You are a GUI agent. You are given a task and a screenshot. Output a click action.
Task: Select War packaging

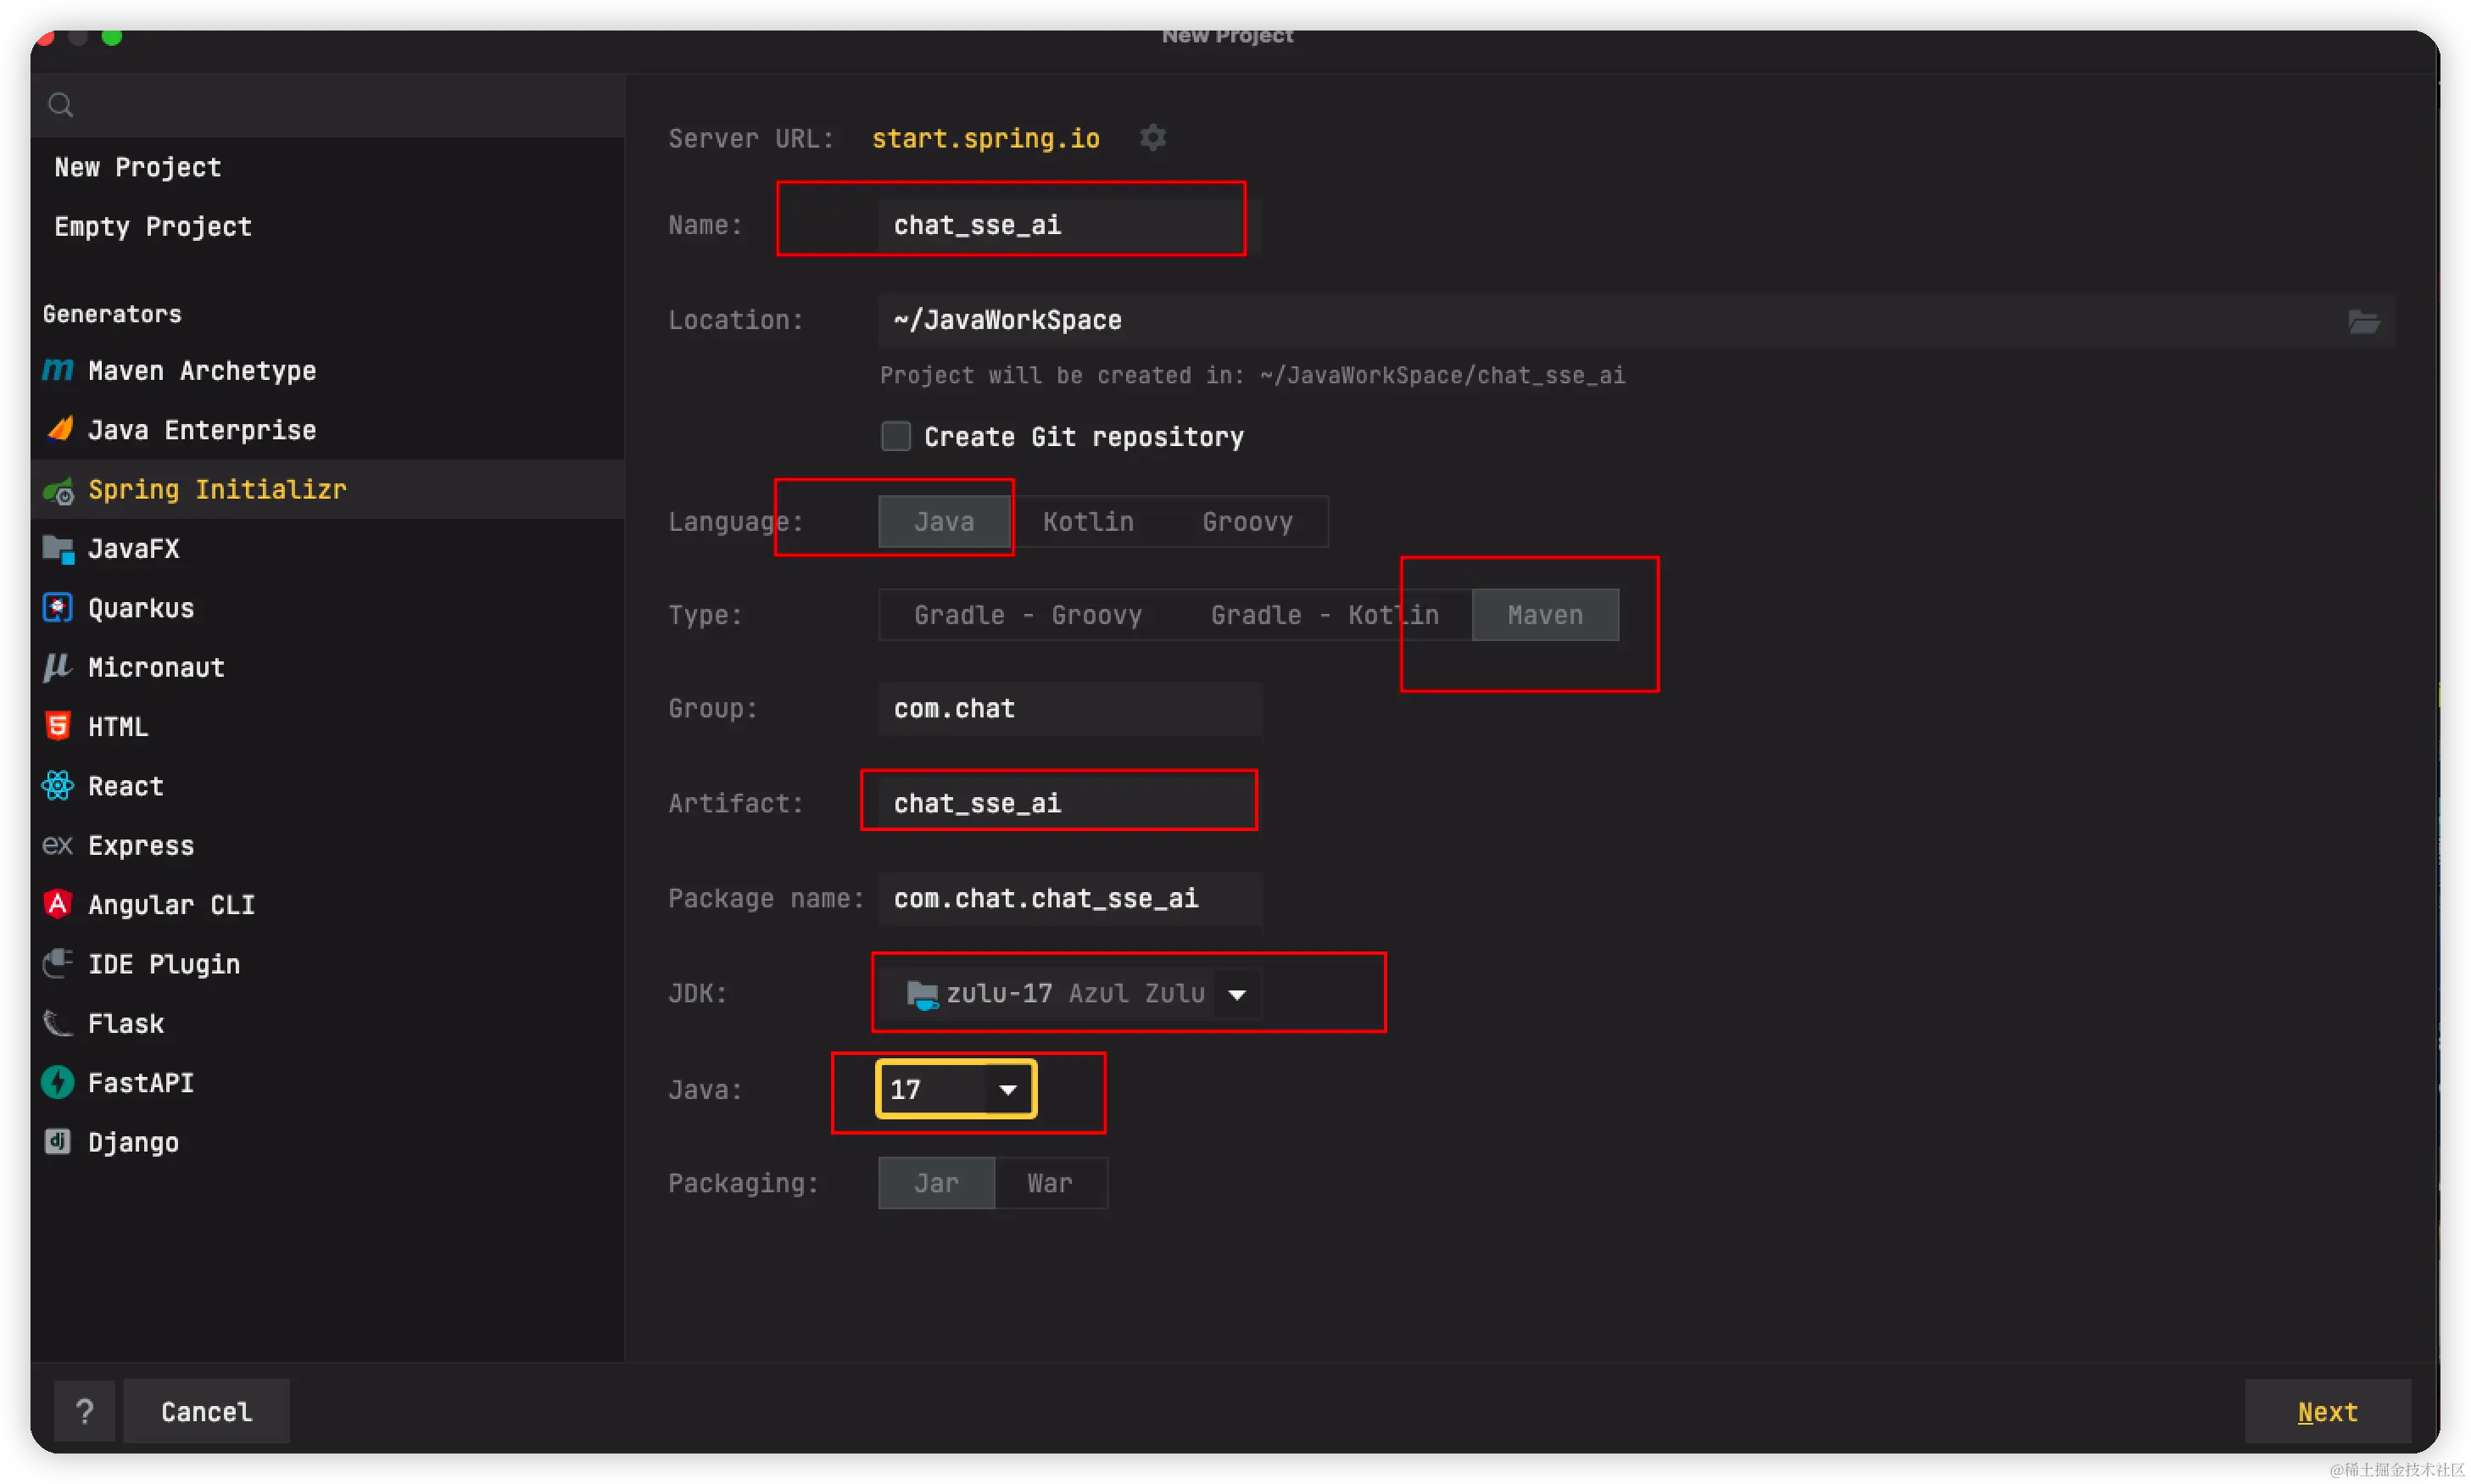[x=1050, y=1184]
